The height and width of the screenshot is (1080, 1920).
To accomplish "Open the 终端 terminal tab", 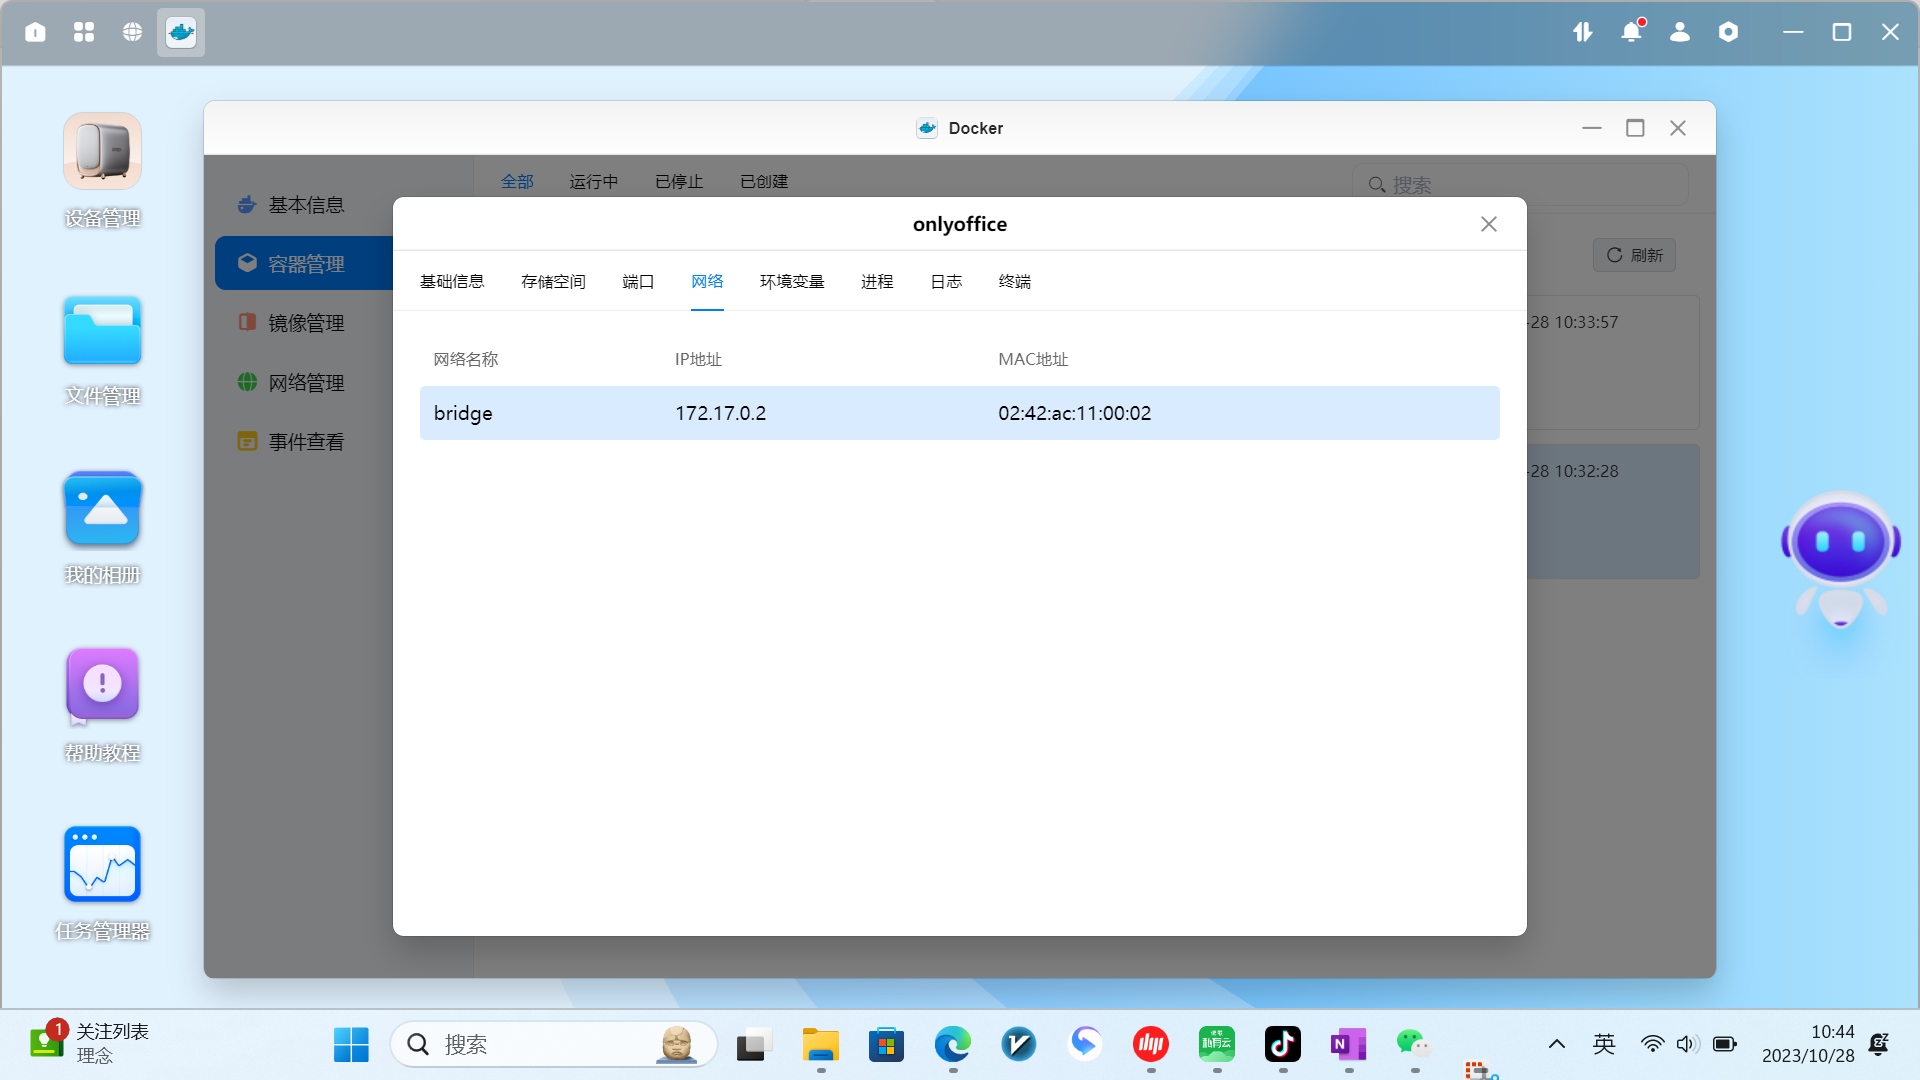I will tap(1014, 282).
